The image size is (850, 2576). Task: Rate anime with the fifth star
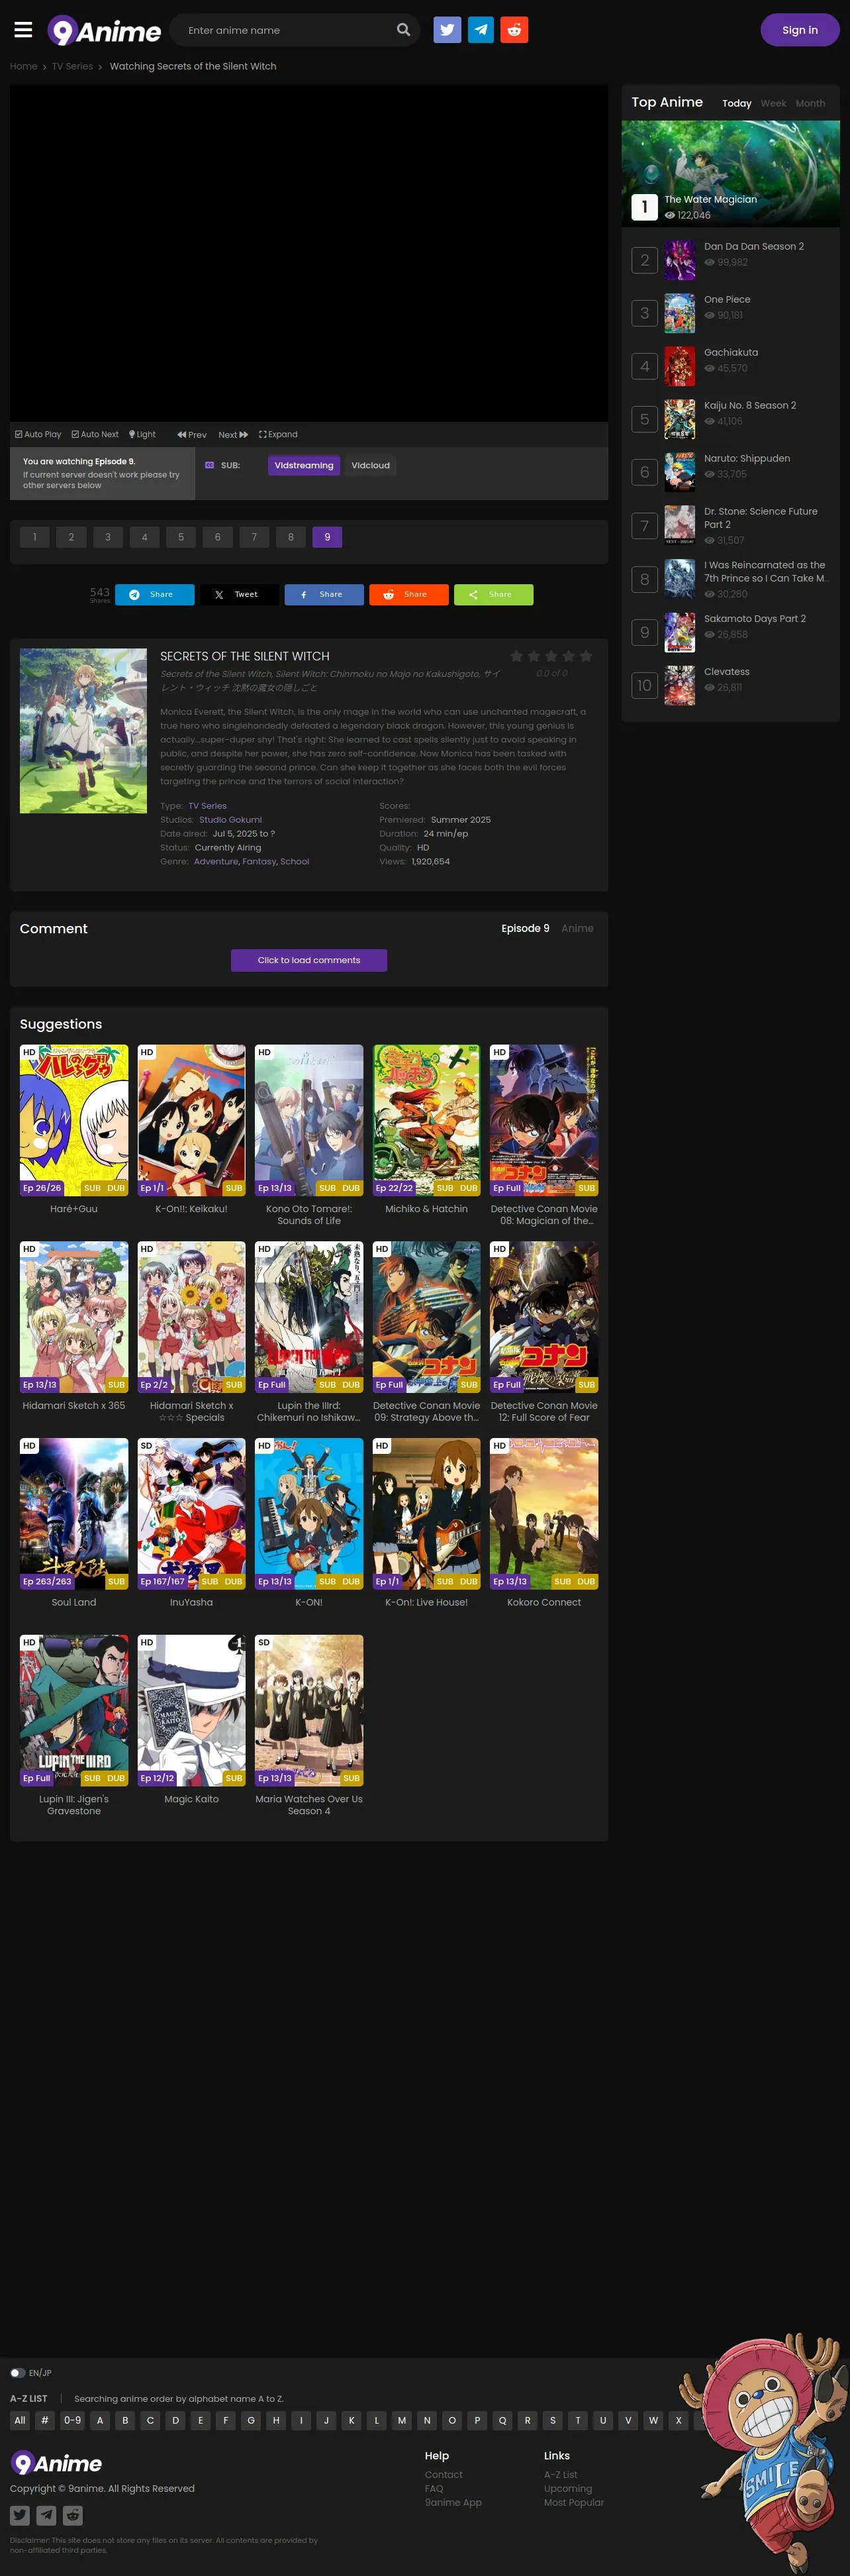pyautogui.click(x=586, y=656)
